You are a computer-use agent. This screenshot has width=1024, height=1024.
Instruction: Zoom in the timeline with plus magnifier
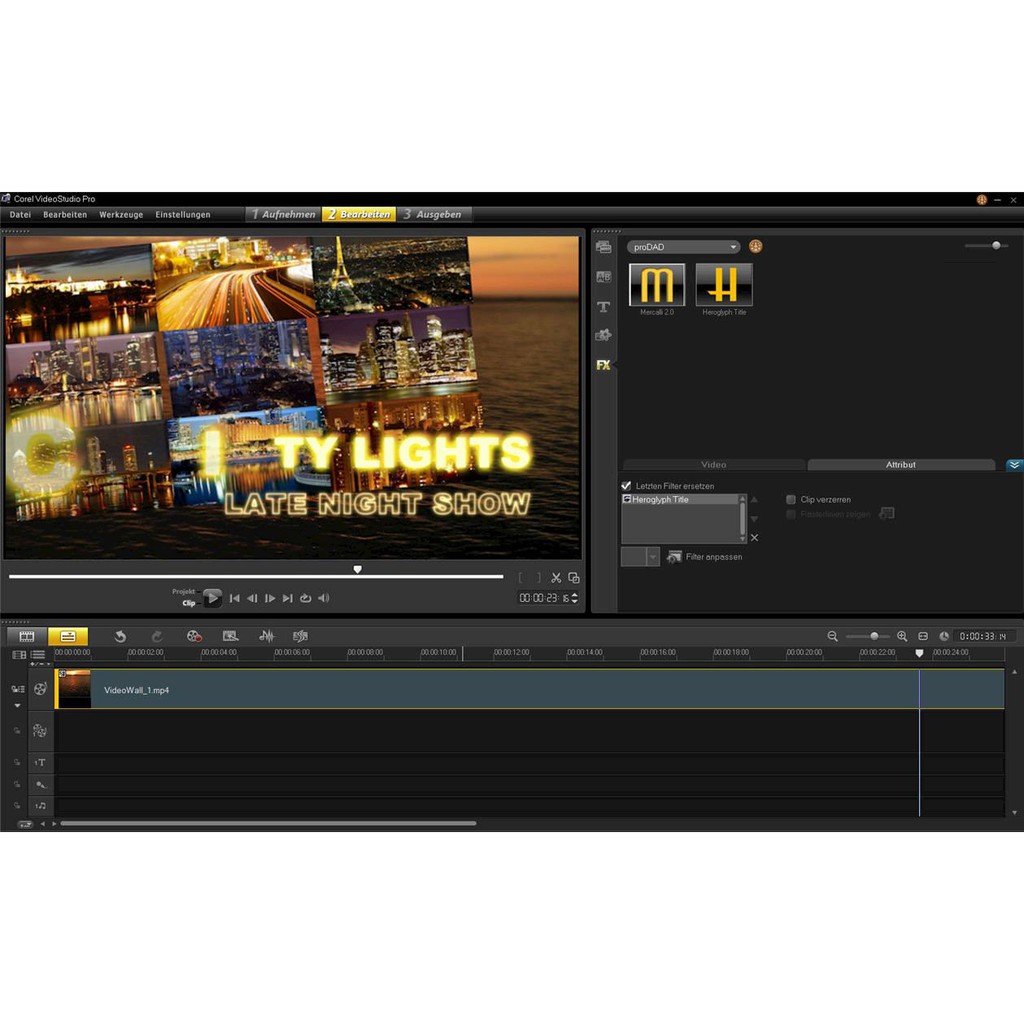pos(902,636)
